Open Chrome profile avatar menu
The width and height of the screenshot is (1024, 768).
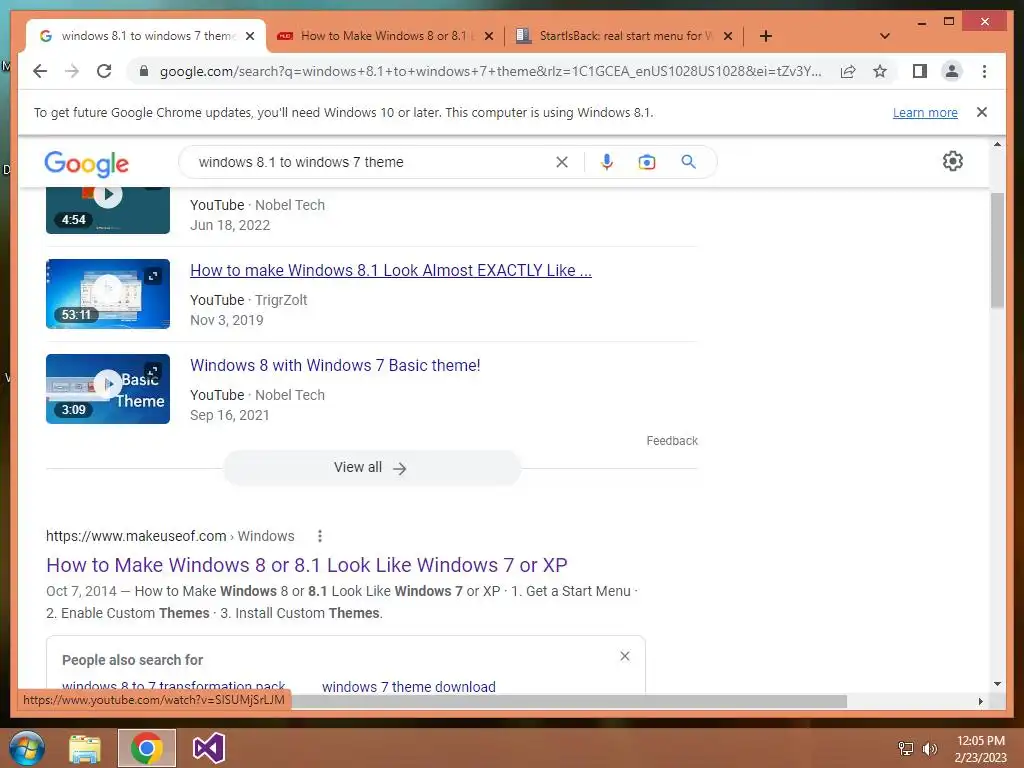[x=952, y=71]
